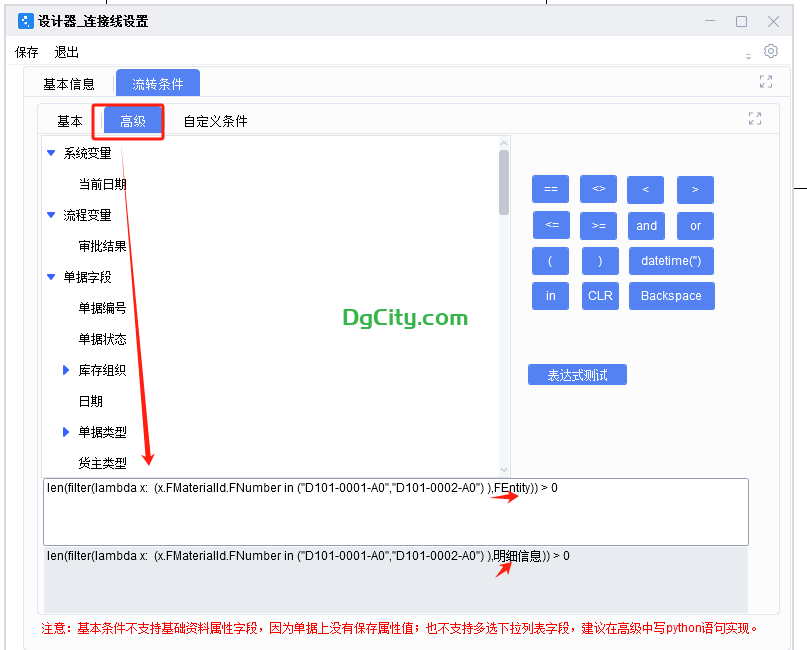Save settings via 保存
807x650 pixels.
[x=26, y=51]
